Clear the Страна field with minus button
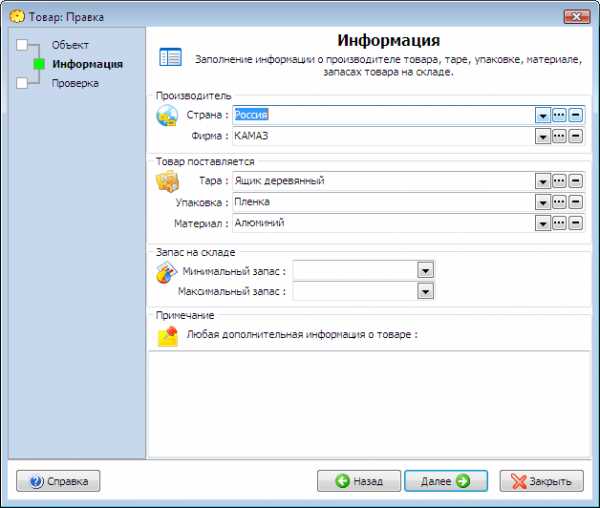The height and width of the screenshot is (508, 600). pos(576,115)
